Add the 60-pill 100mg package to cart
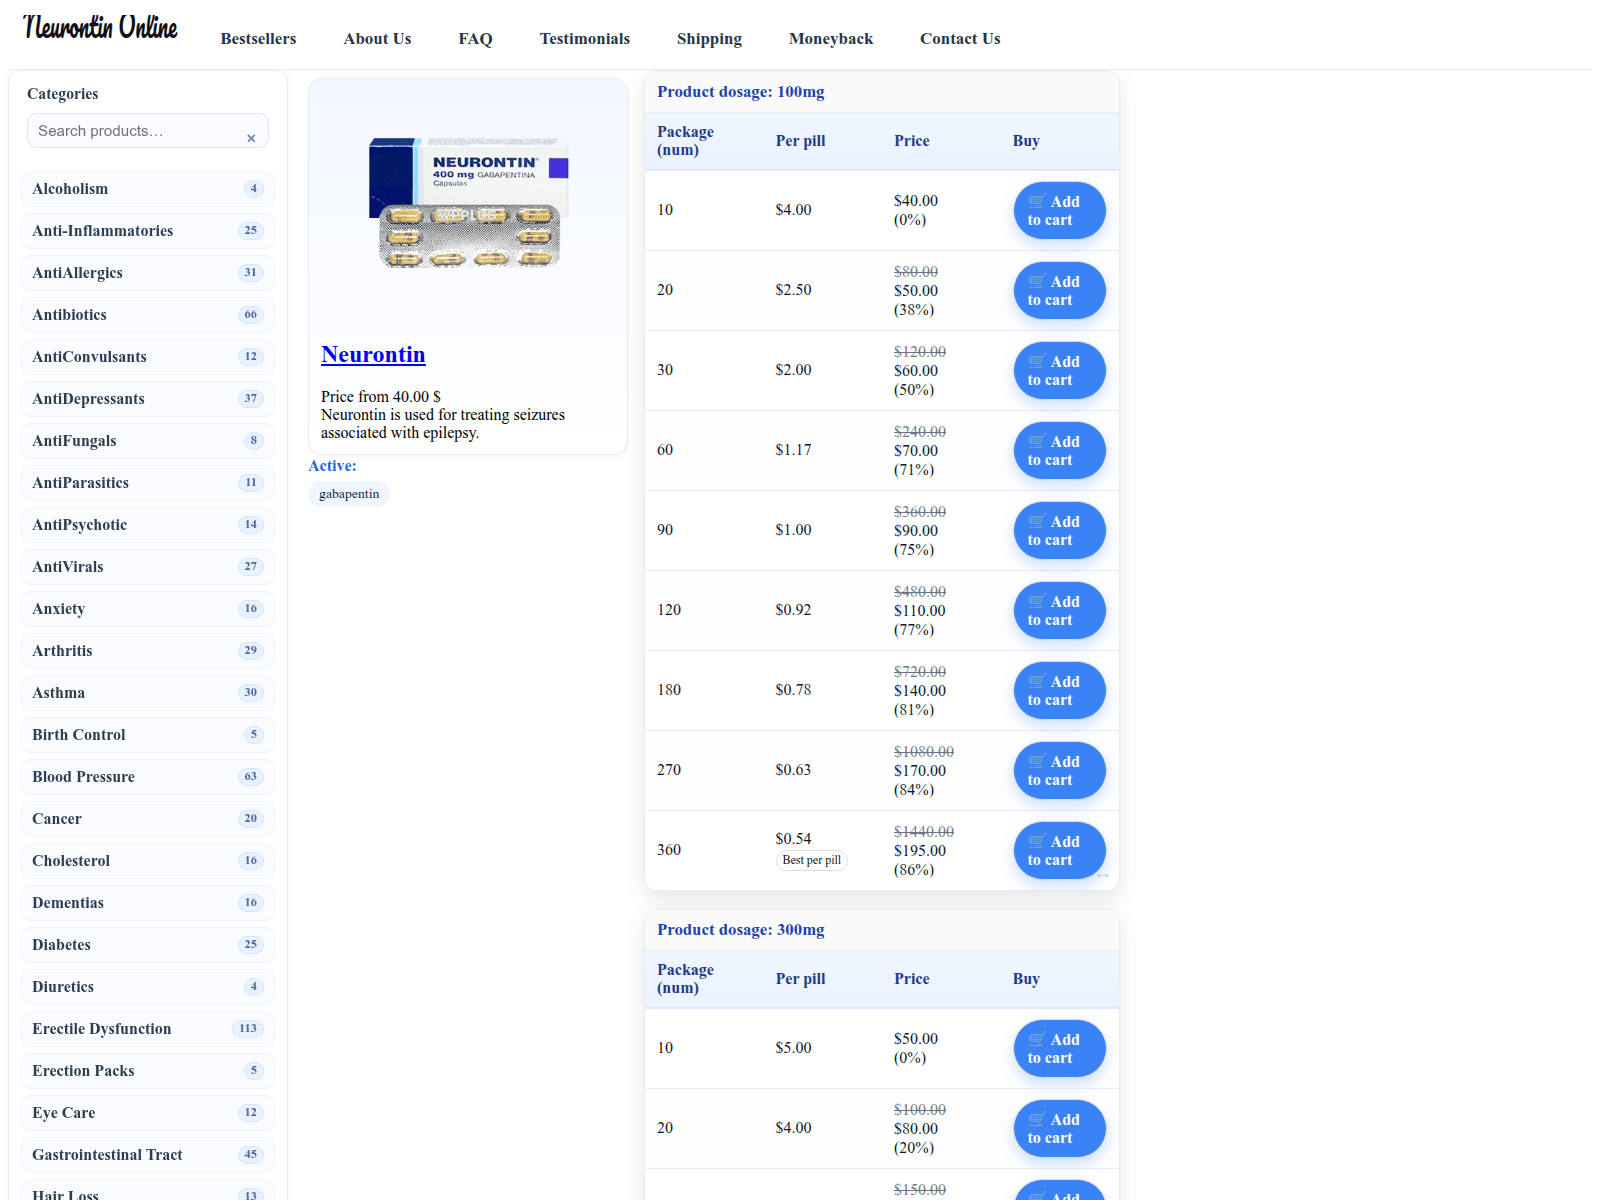Viewport: 1600px width, 1200px height. click(1059, 451)
